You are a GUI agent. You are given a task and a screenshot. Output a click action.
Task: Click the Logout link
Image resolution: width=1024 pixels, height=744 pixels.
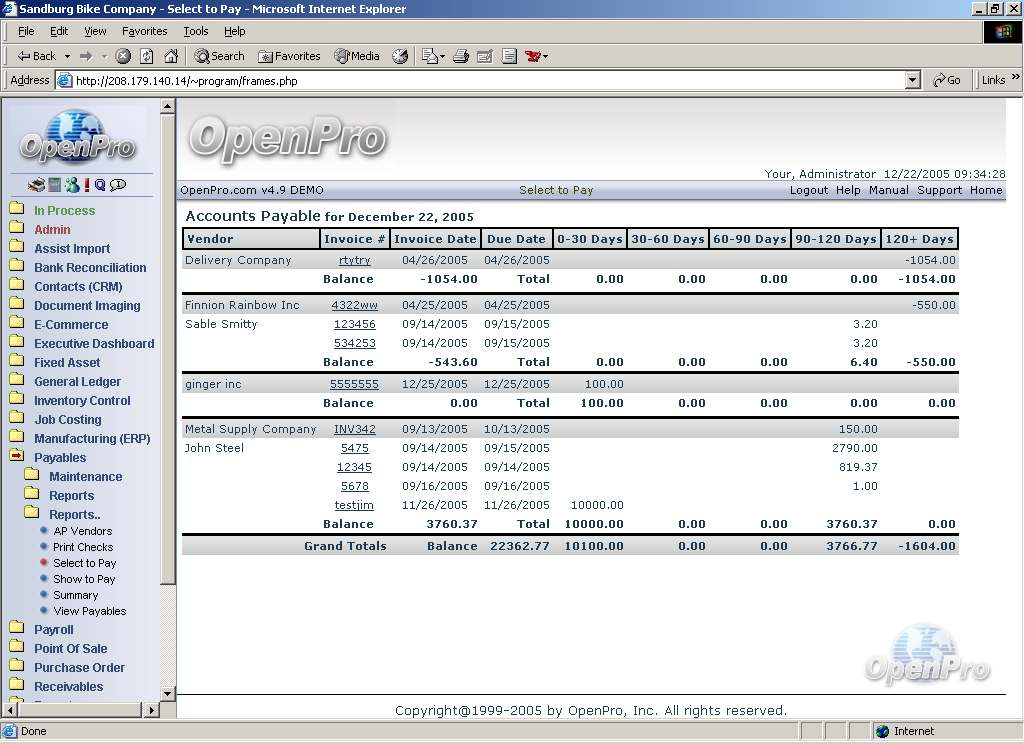808,190
